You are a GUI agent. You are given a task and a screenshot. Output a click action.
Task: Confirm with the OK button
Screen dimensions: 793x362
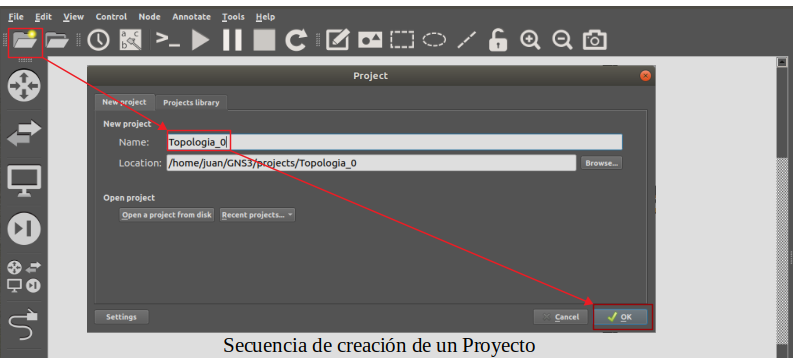621,317
